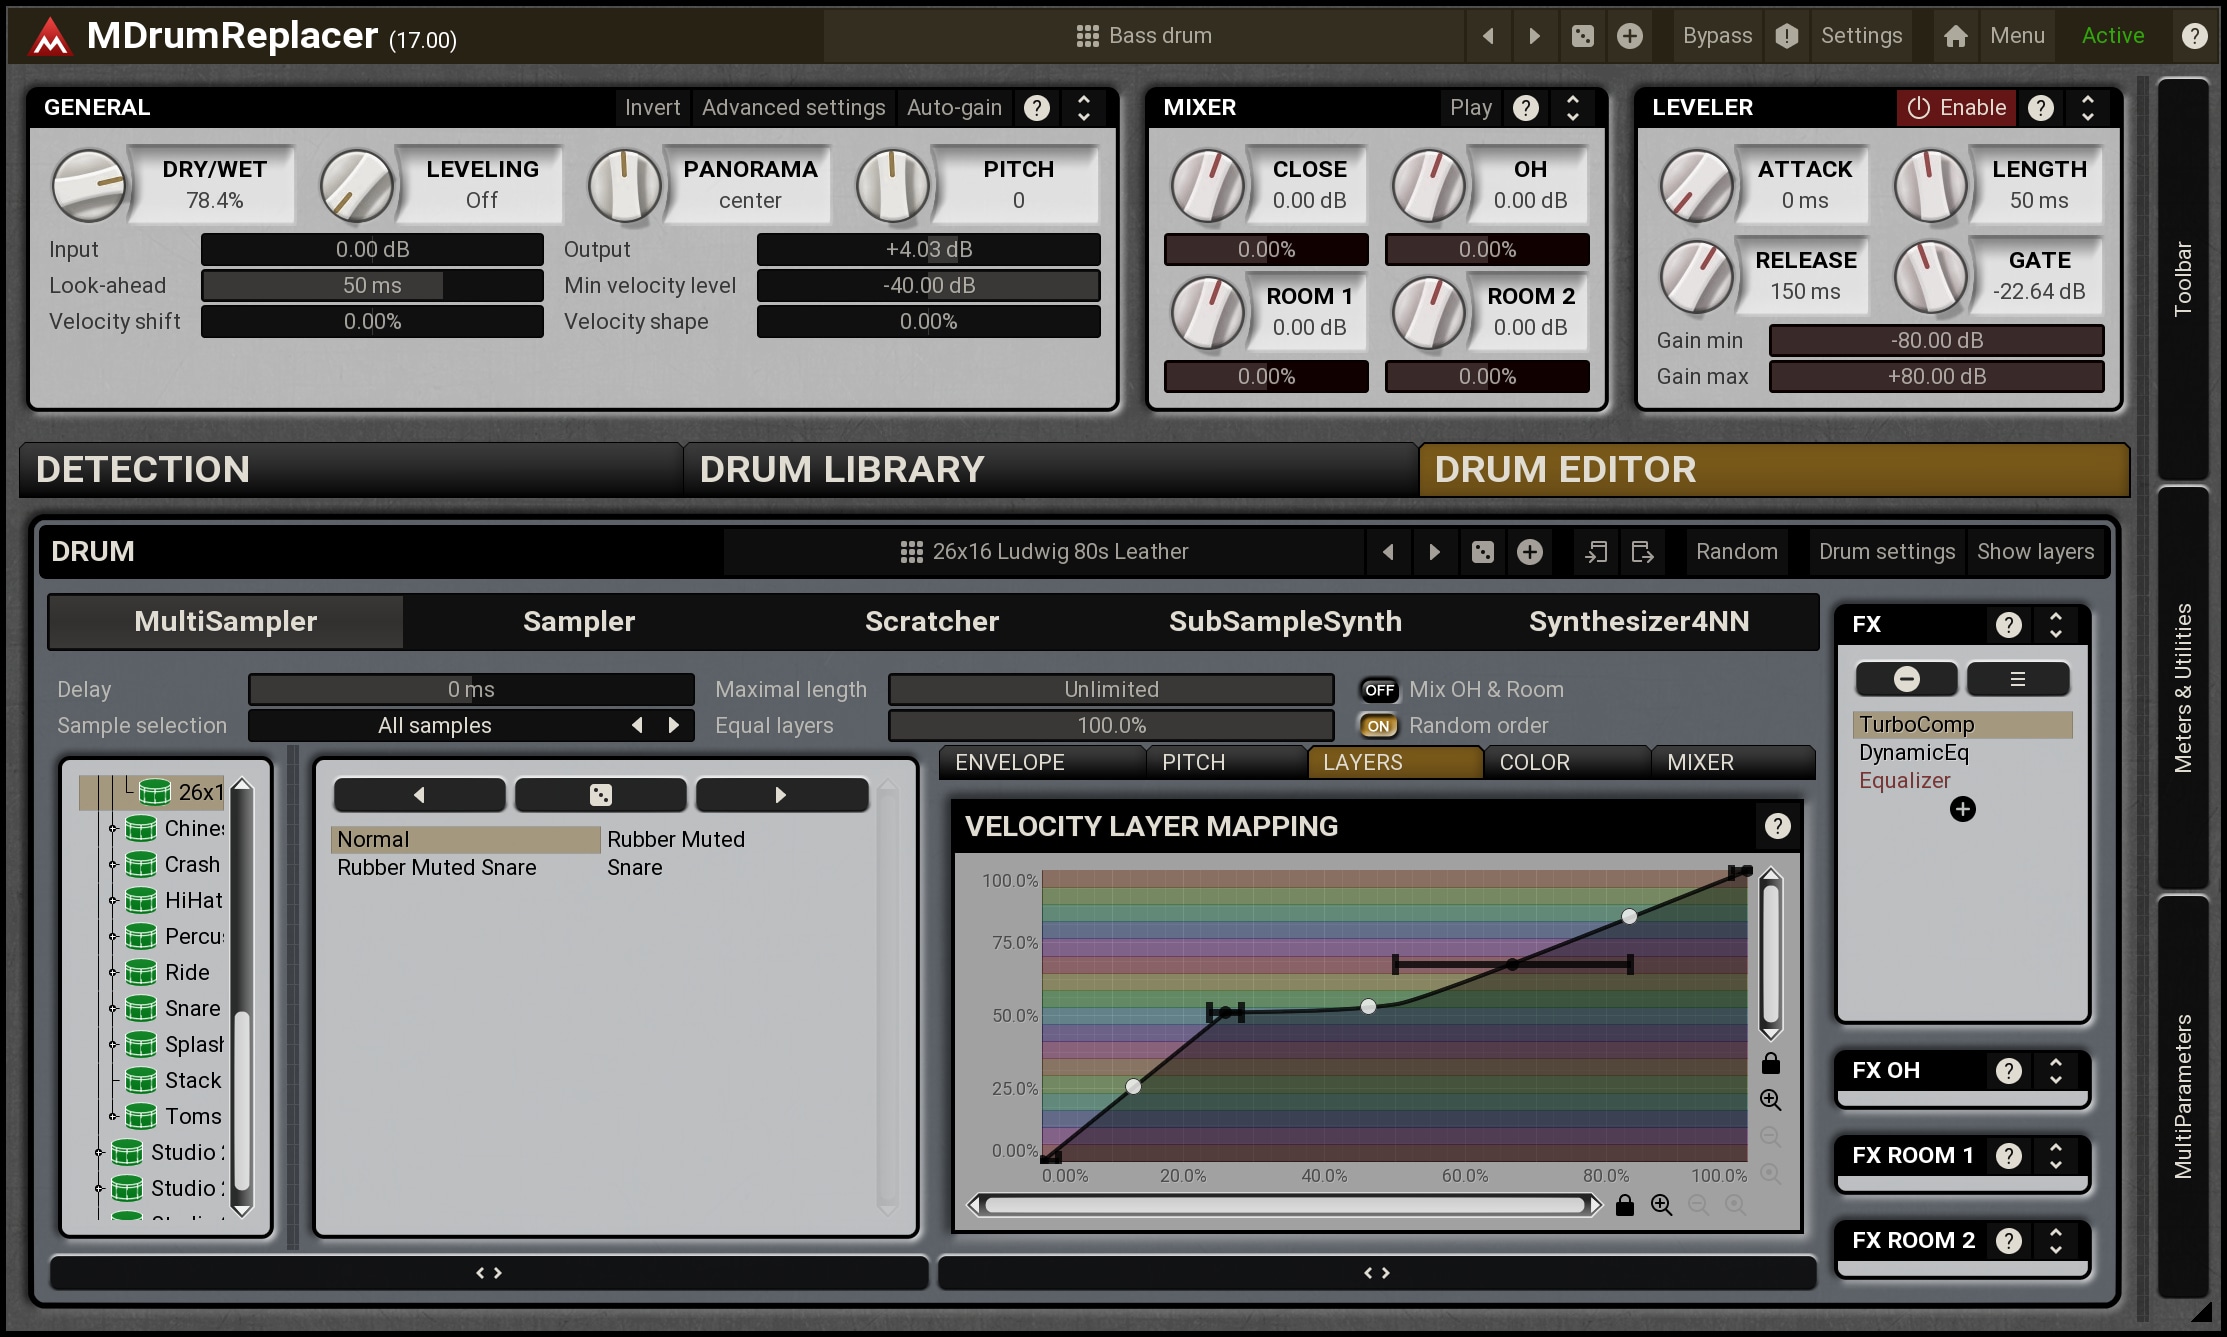This screenshot has height=1337, width=2227.
Task: Toggle the Leveler Enable button
Action: [1956, 108]
